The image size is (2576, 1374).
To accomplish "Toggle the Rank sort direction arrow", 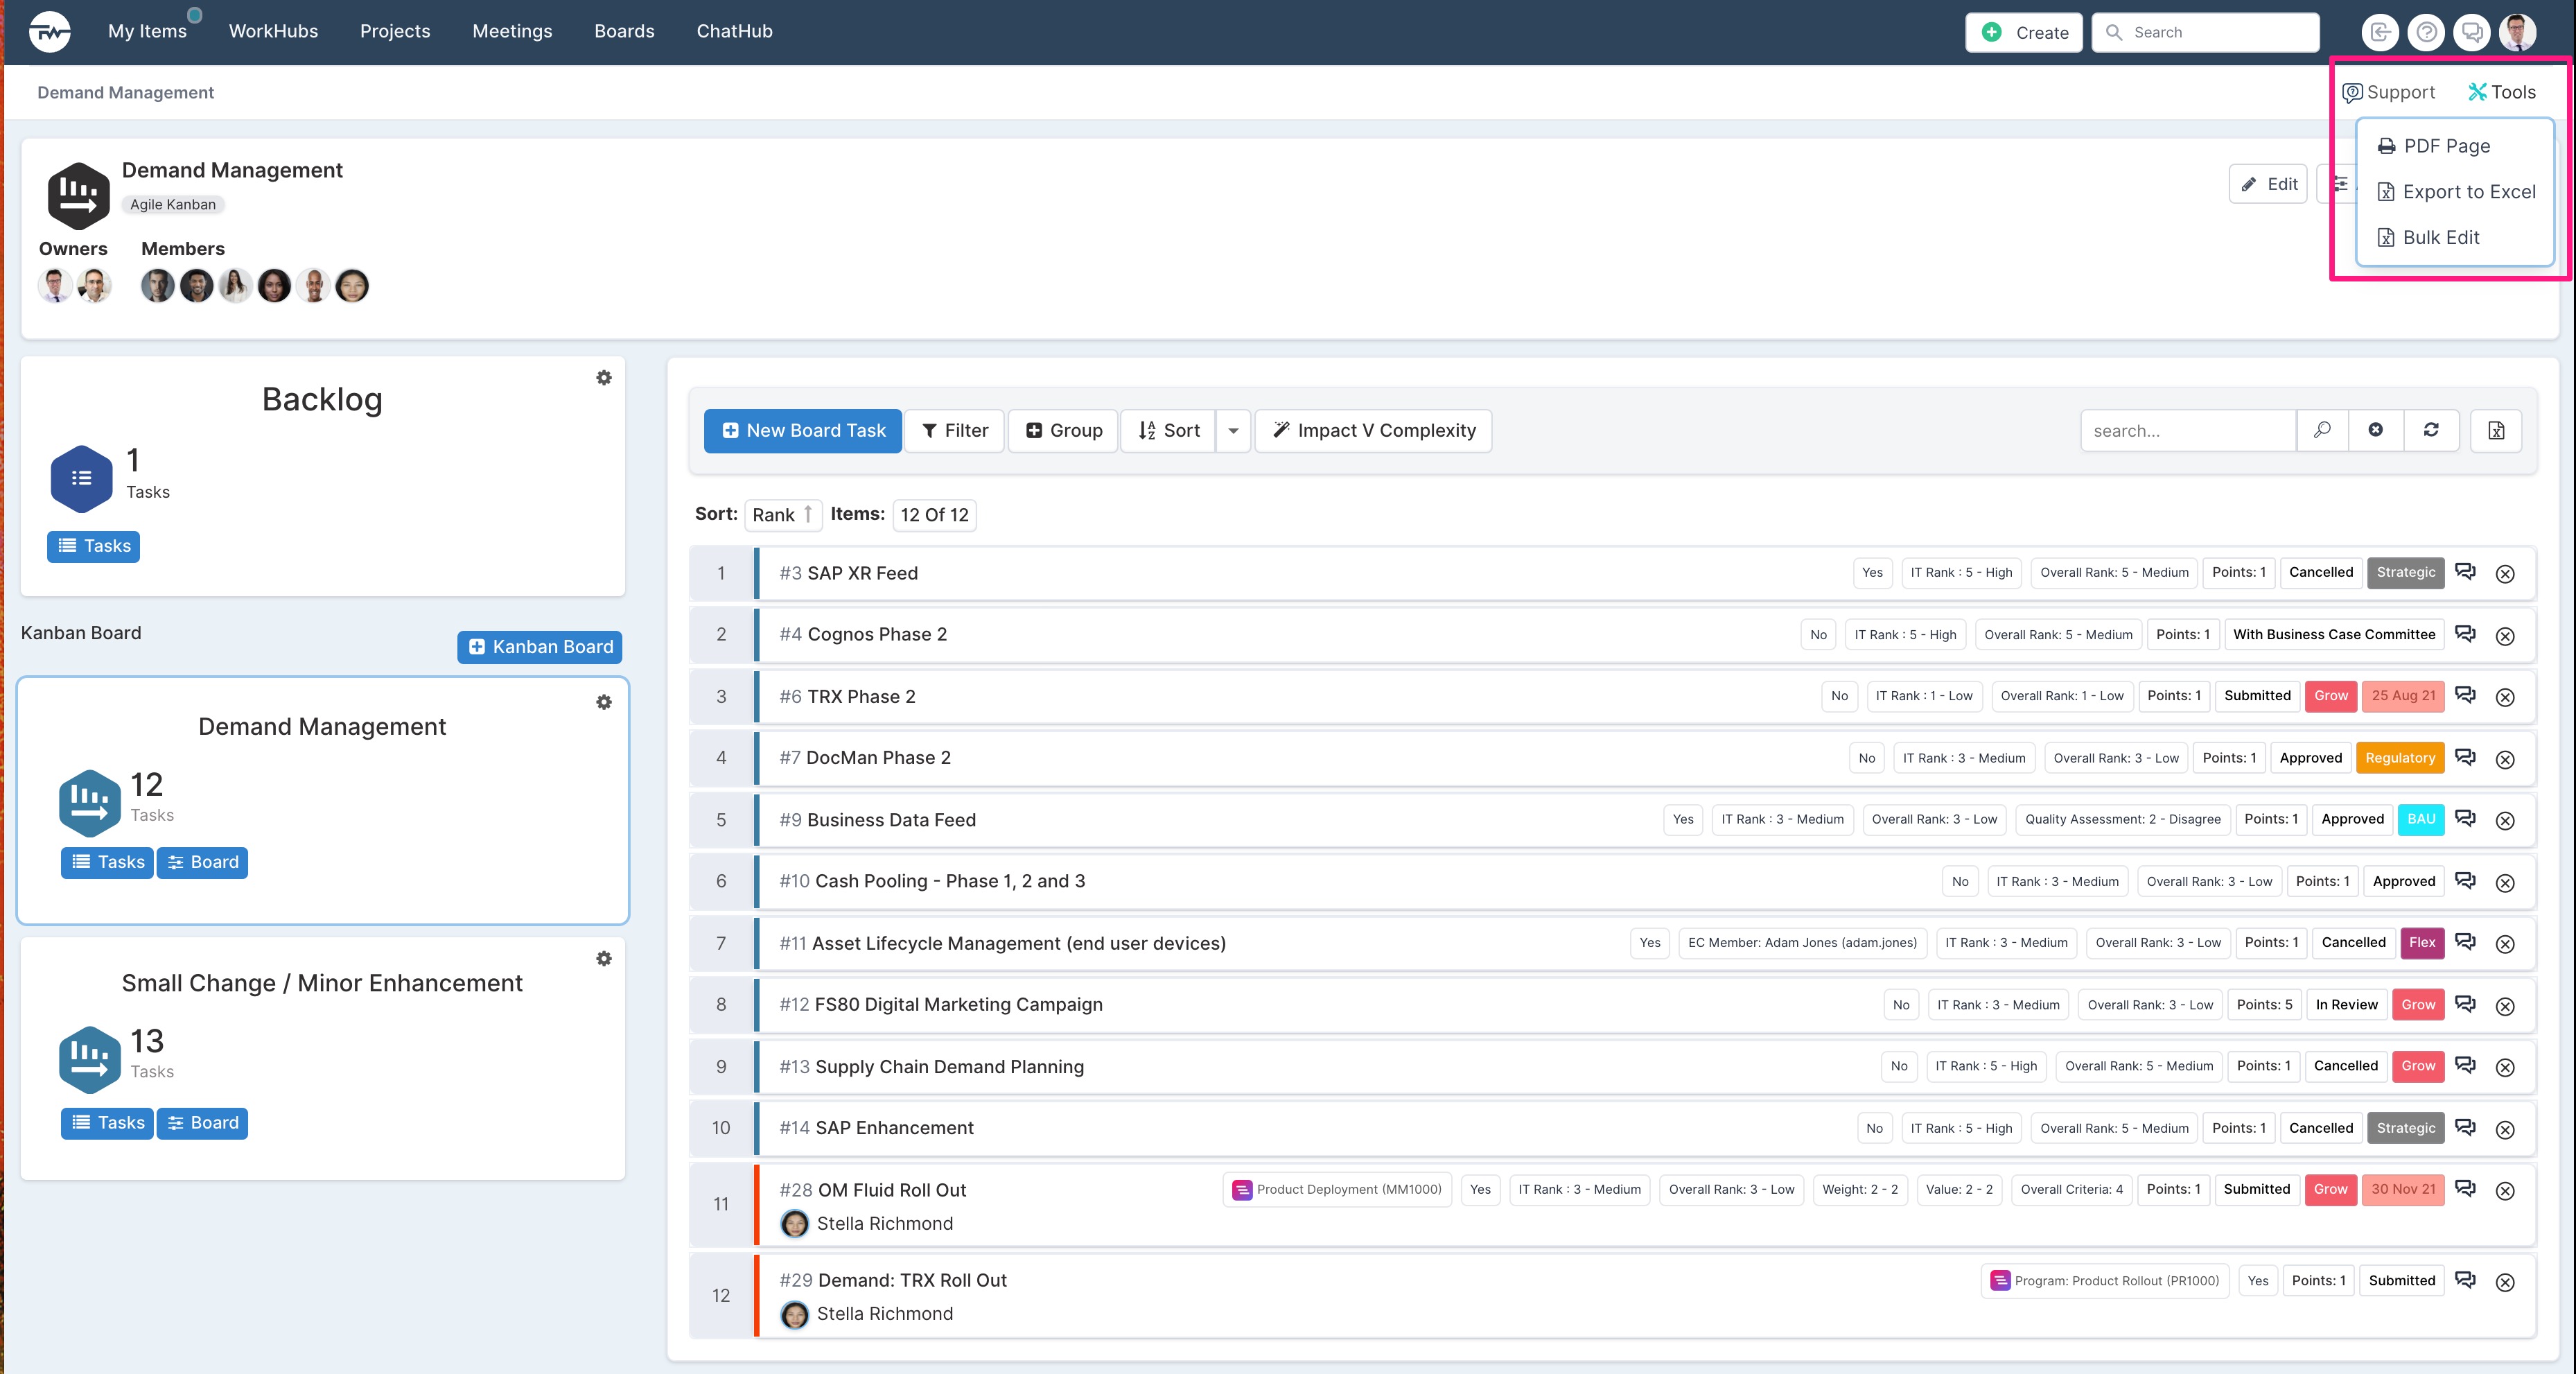I will tap(808, 514).
